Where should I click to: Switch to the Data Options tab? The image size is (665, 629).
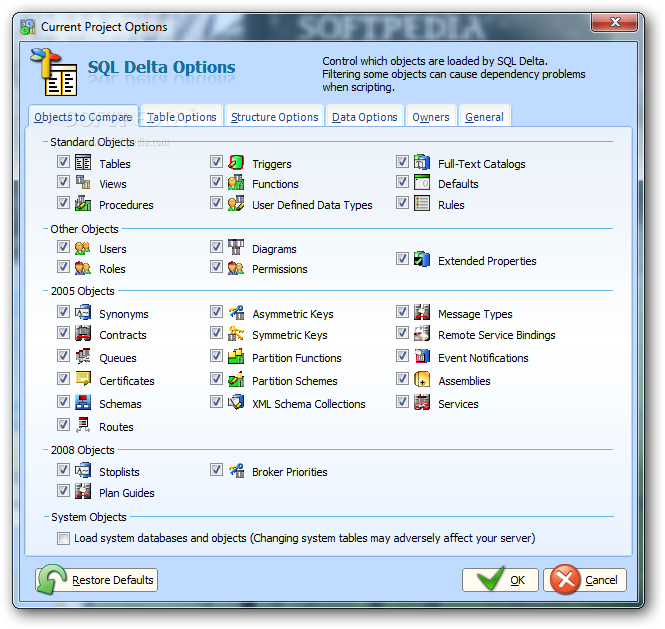pyautogui.click(x=364, y=117)
